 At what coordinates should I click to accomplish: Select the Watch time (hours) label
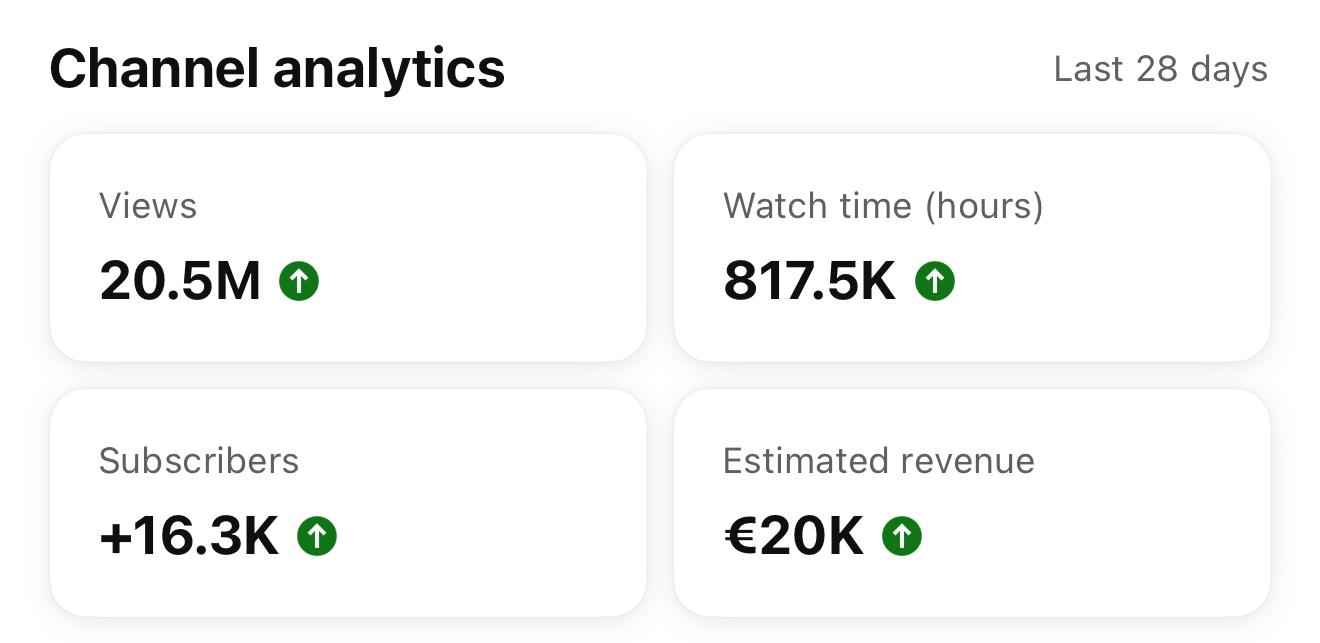click(883, 206)
